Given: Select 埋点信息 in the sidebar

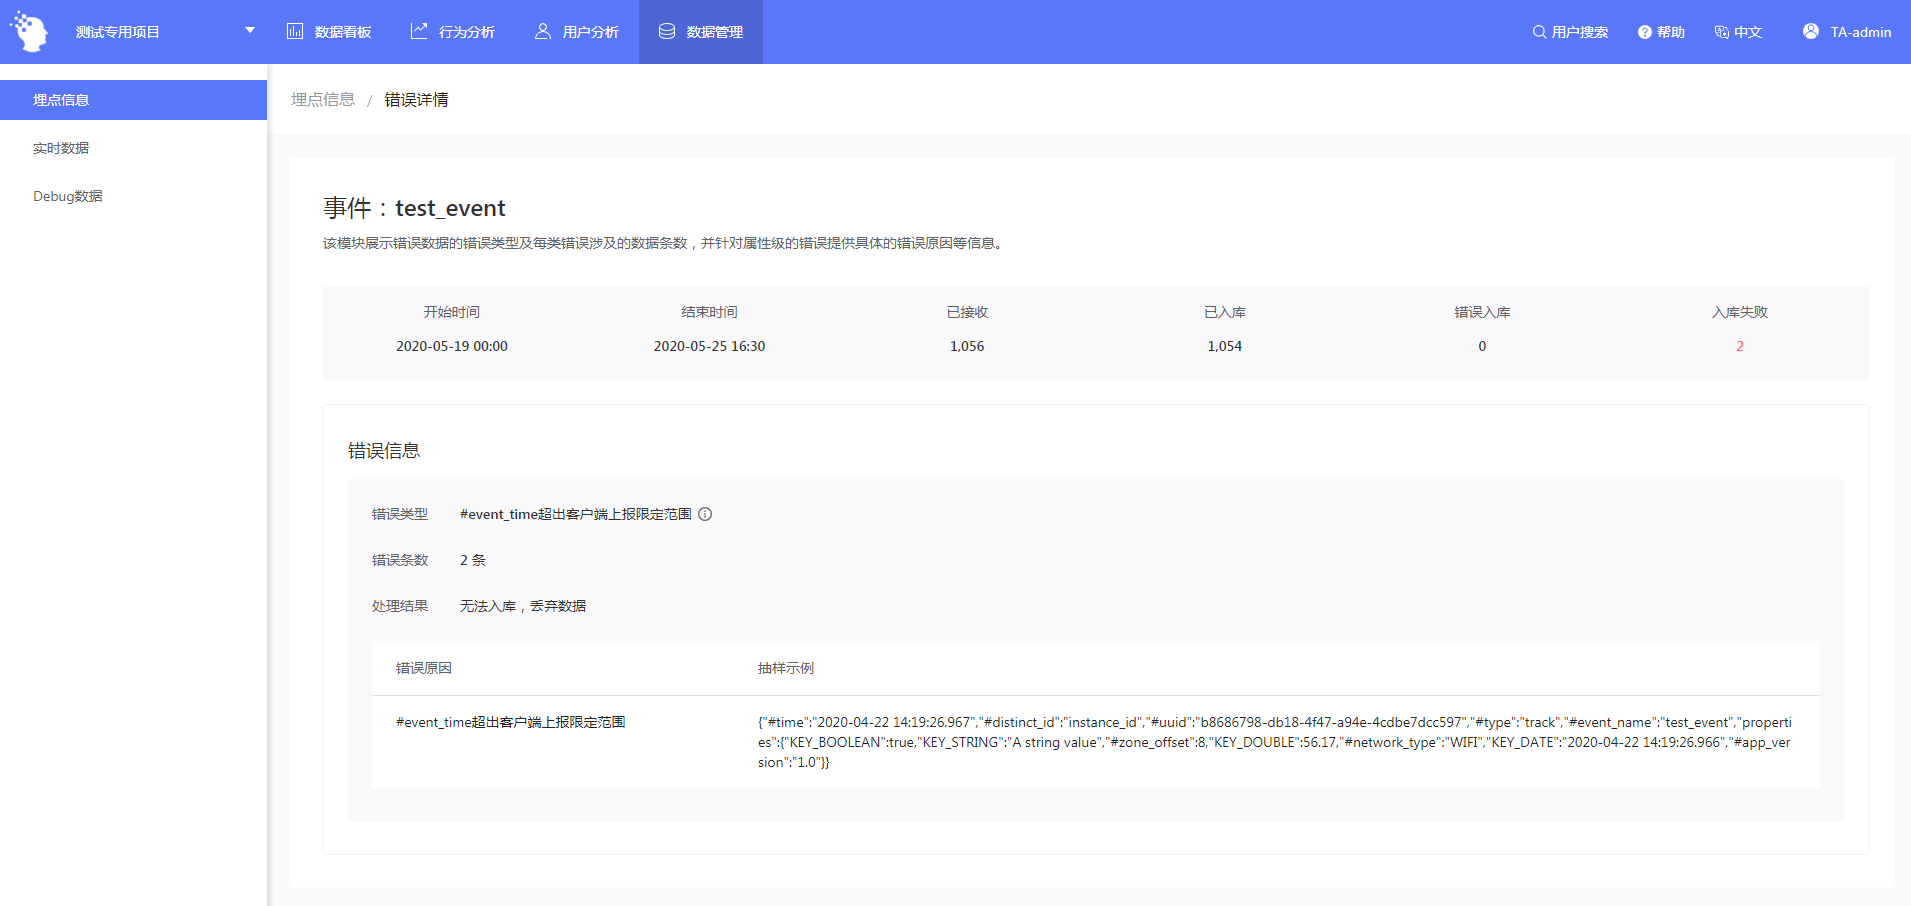Looking at the screenshot, I should pos(133,100).
